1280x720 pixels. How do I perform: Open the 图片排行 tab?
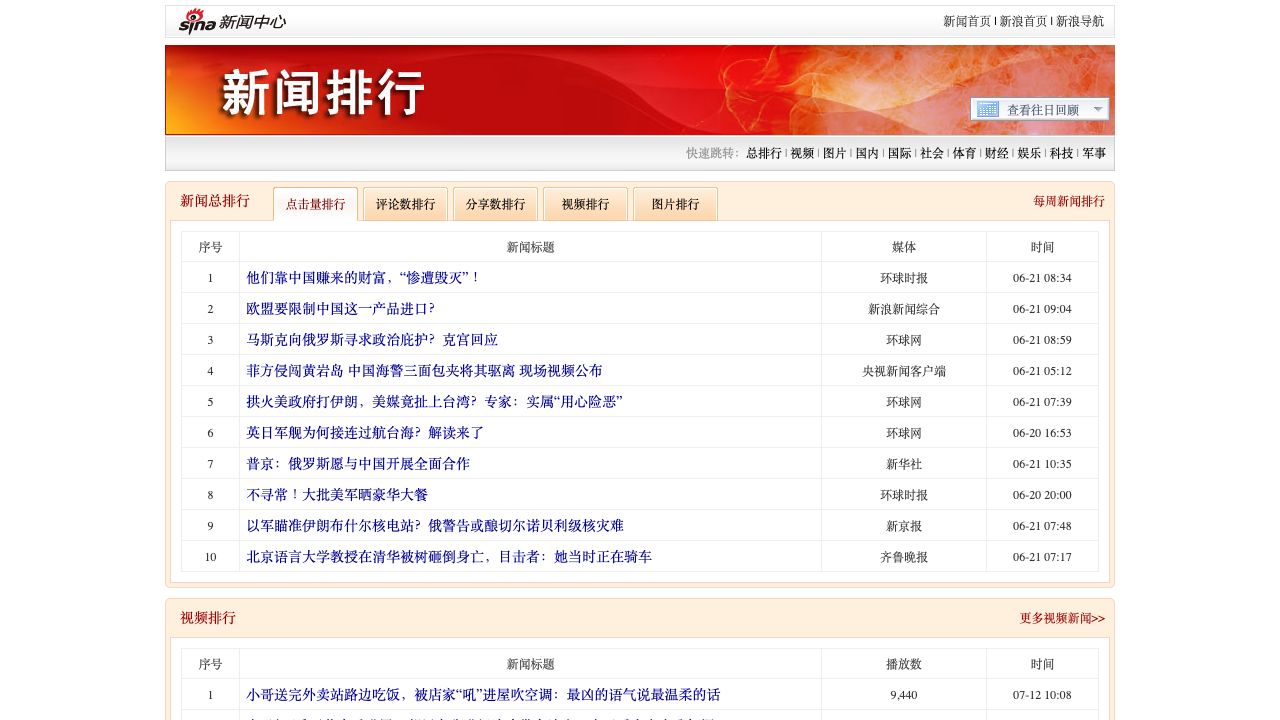(675, 204)
